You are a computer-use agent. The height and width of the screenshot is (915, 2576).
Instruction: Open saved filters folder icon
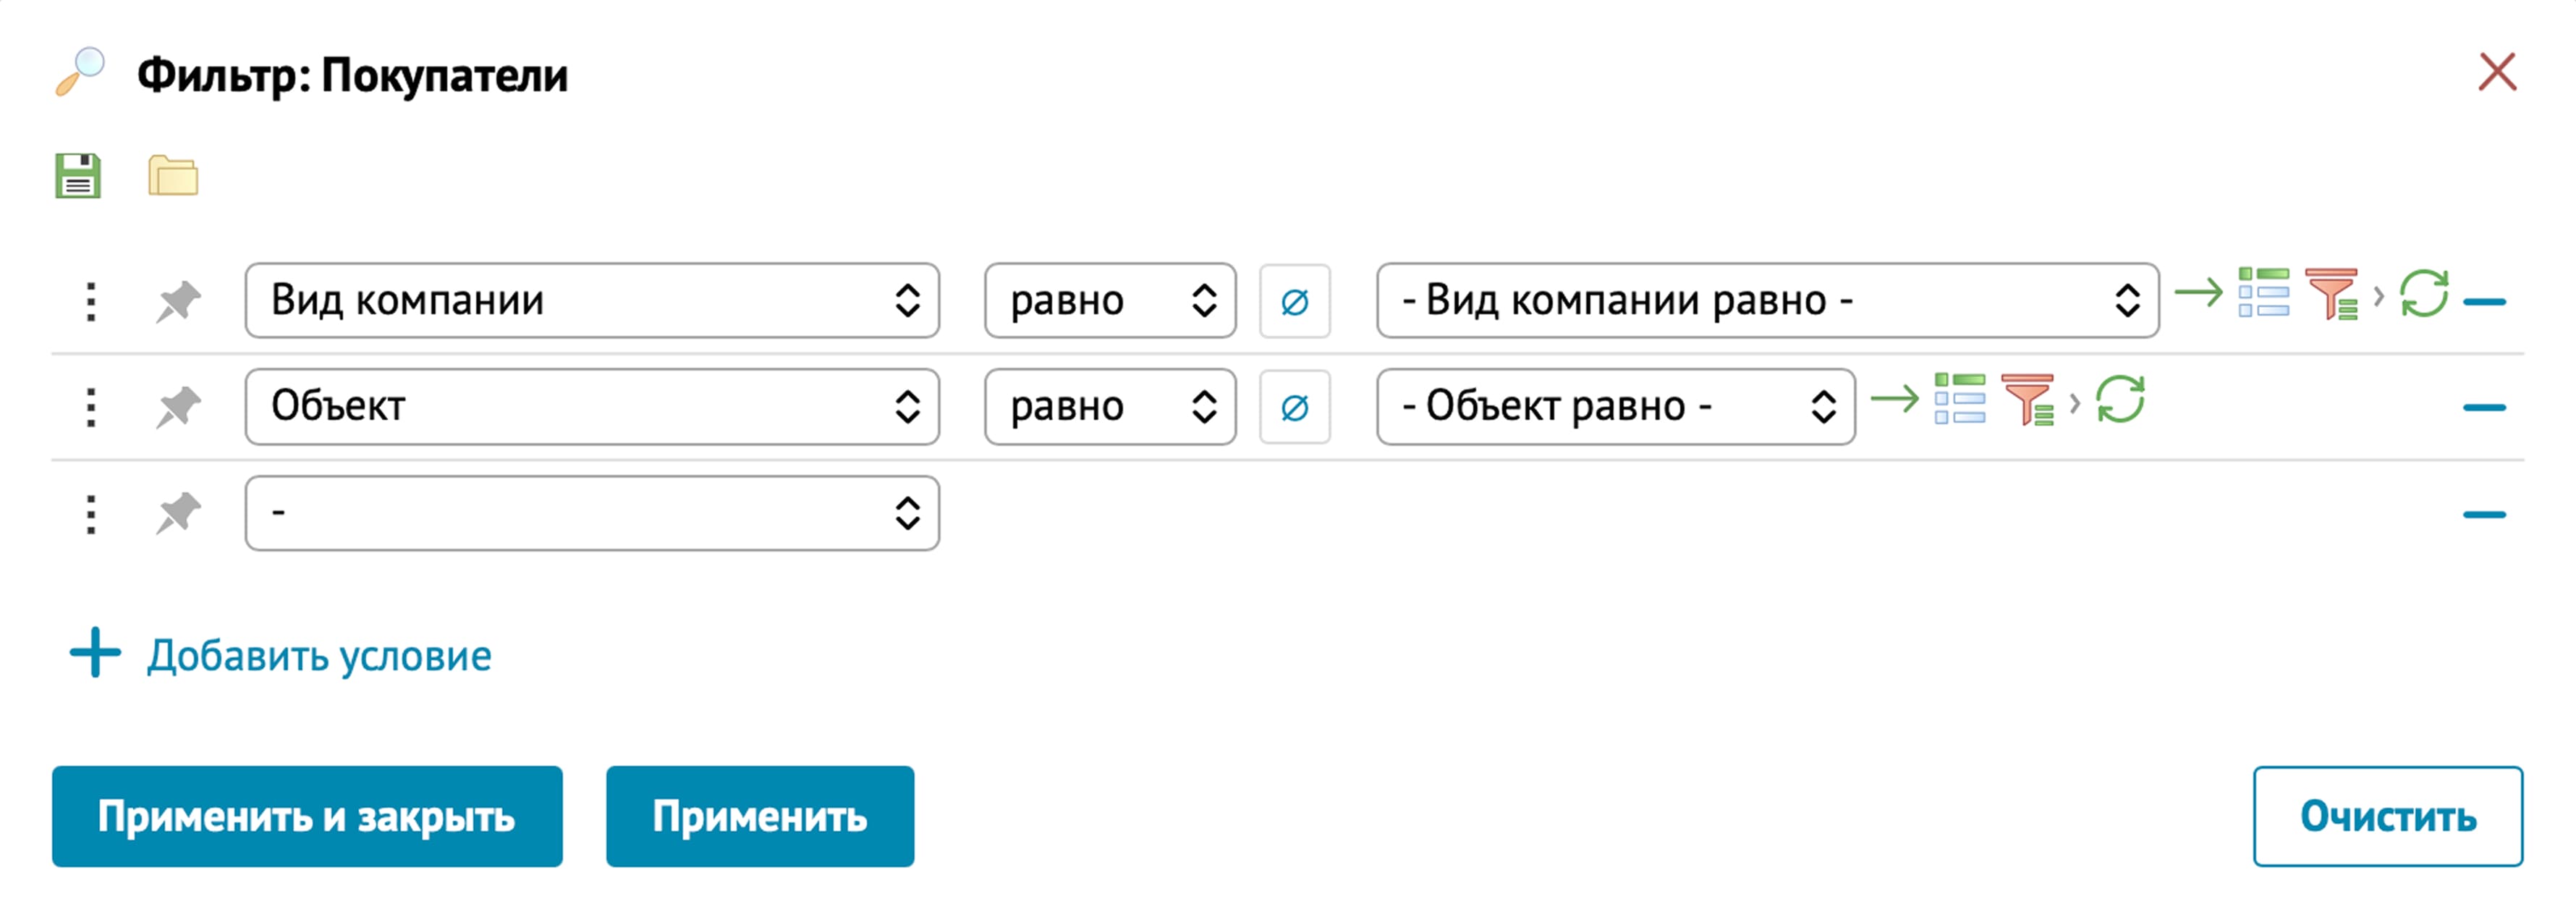173,176
